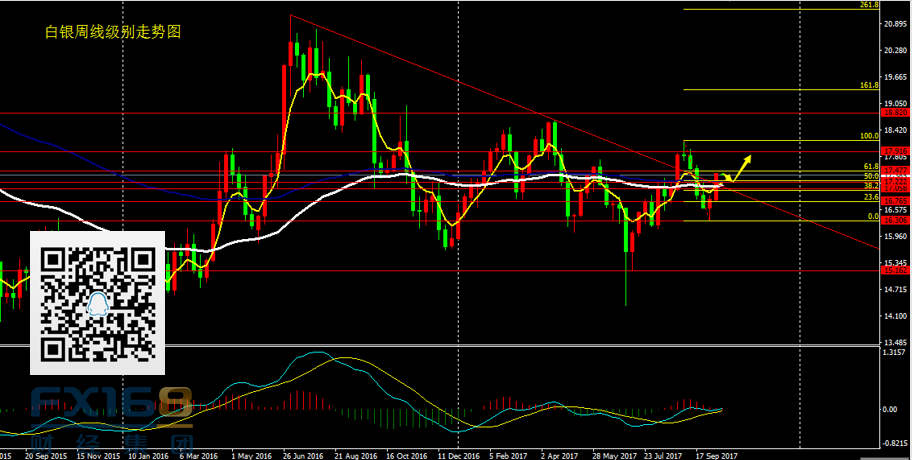Viewport: 912px width, 460px height.
Task: Click the red 17.916 price tag
Action: 895,151
